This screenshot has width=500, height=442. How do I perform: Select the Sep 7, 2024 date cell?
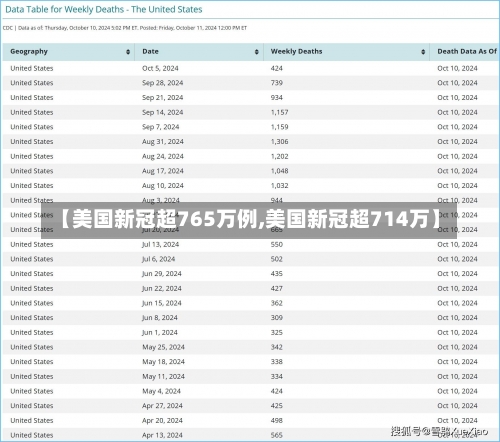pos(161,127)
